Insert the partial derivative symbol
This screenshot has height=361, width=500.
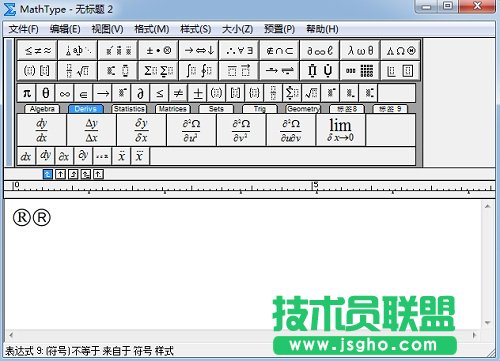pos(140,93)
